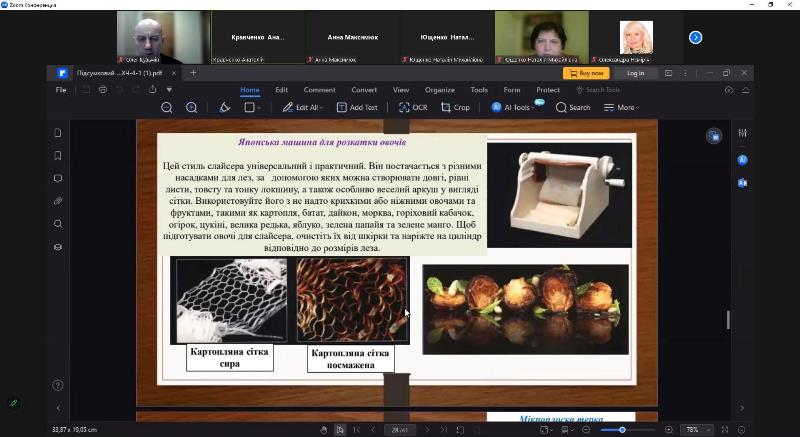Go to first page button
800x437 pixels.
tap(357, 430)
